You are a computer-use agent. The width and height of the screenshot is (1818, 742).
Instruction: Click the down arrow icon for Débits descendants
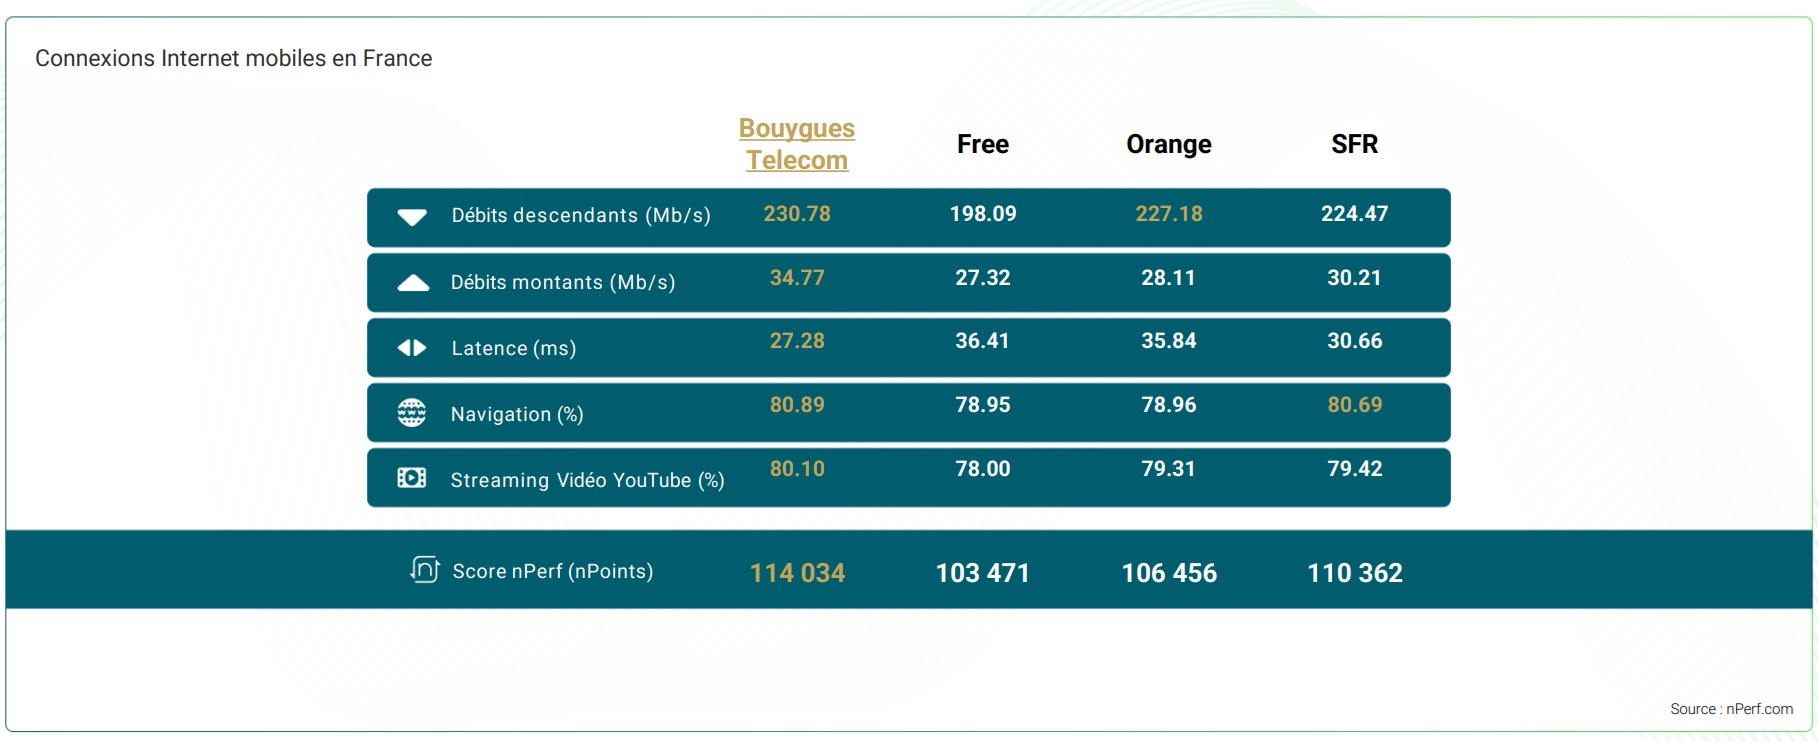412,217
